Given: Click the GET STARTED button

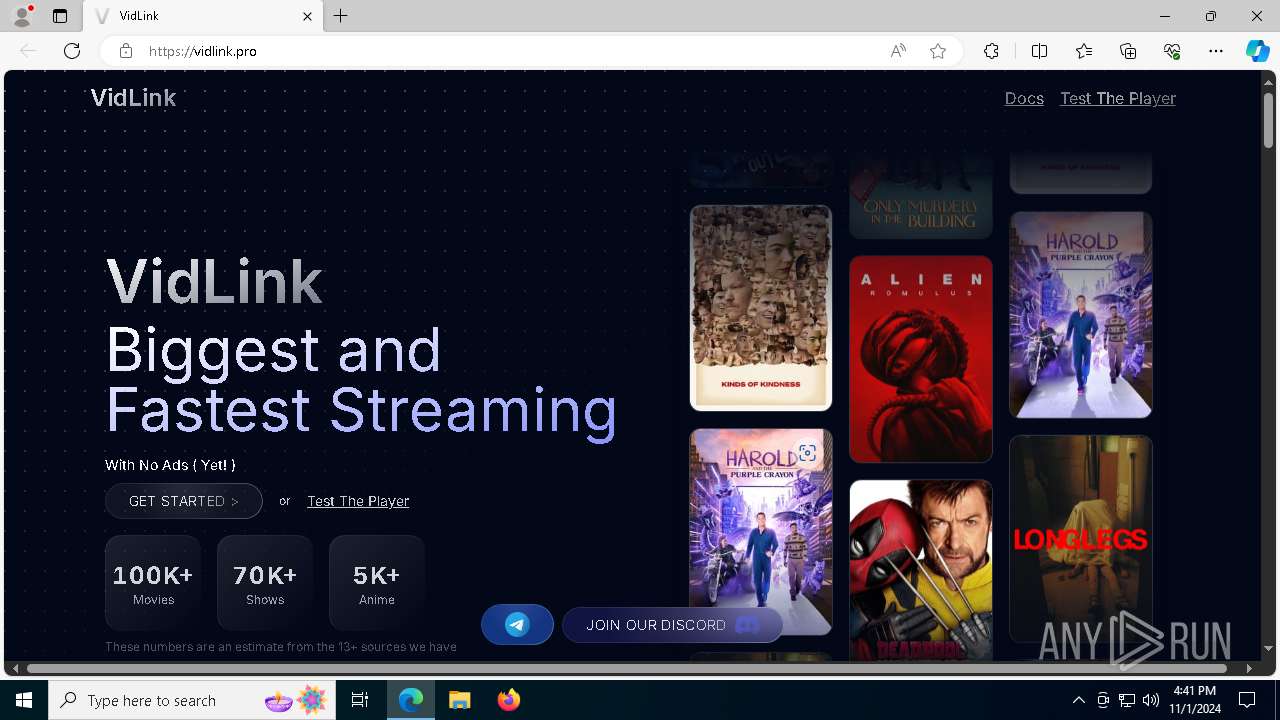Looking at the screenshot, I should click(184, 501).
